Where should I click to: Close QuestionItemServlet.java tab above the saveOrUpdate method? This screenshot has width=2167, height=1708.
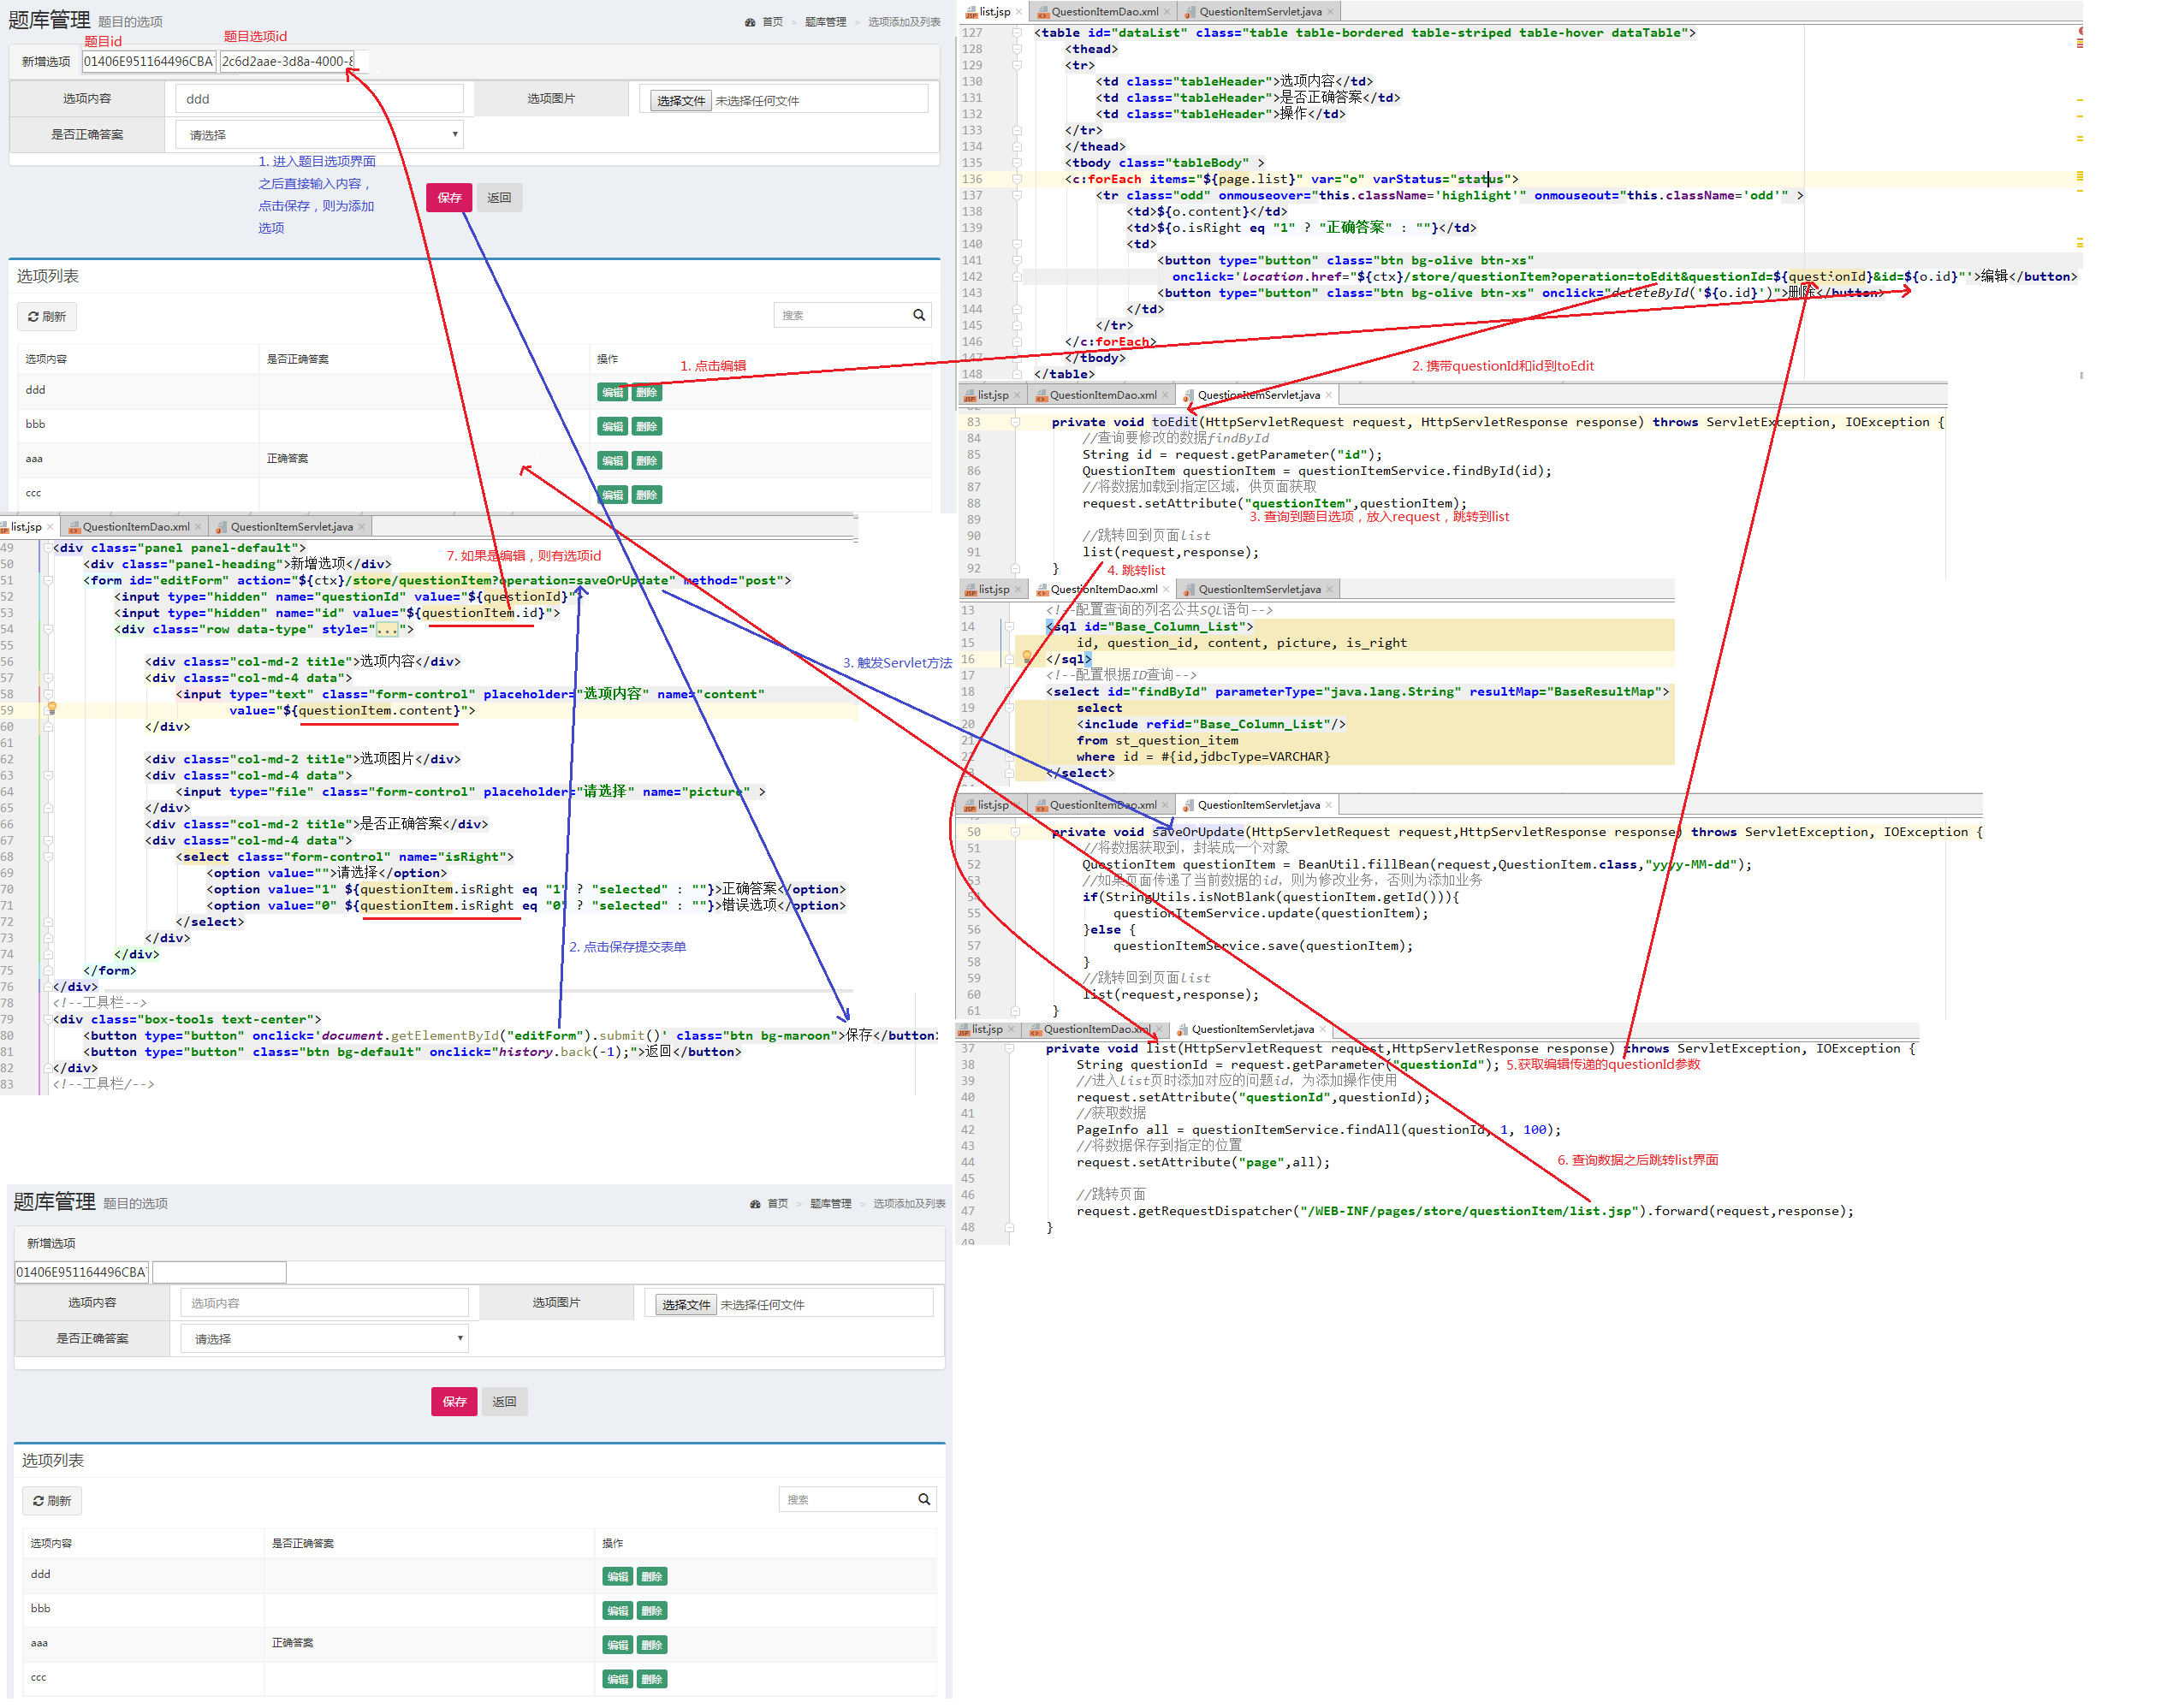1327,805
